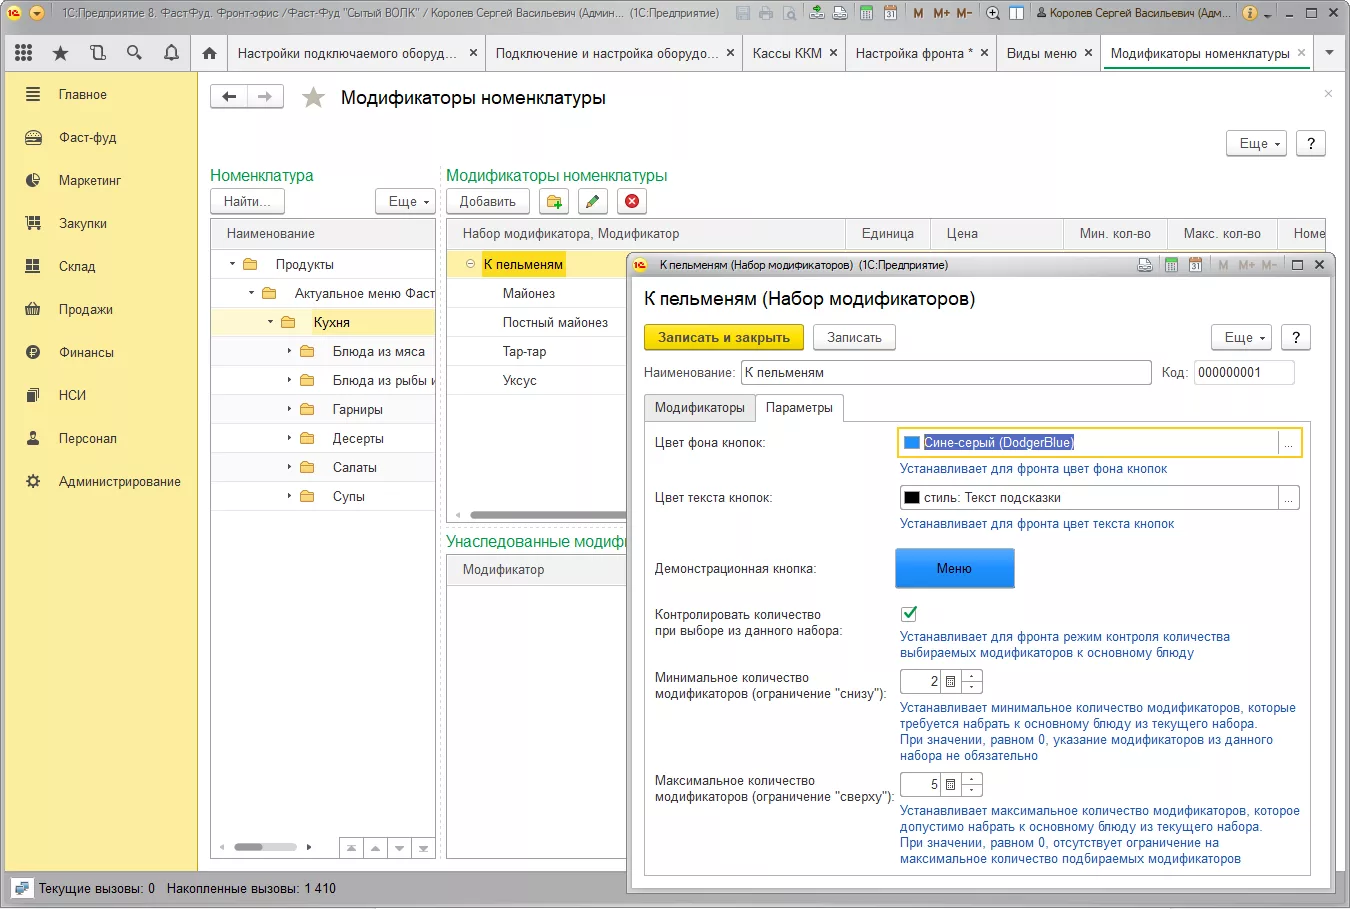Click the back arrow navigation button
Viewport: 1350px width, 909px height.
229,97
